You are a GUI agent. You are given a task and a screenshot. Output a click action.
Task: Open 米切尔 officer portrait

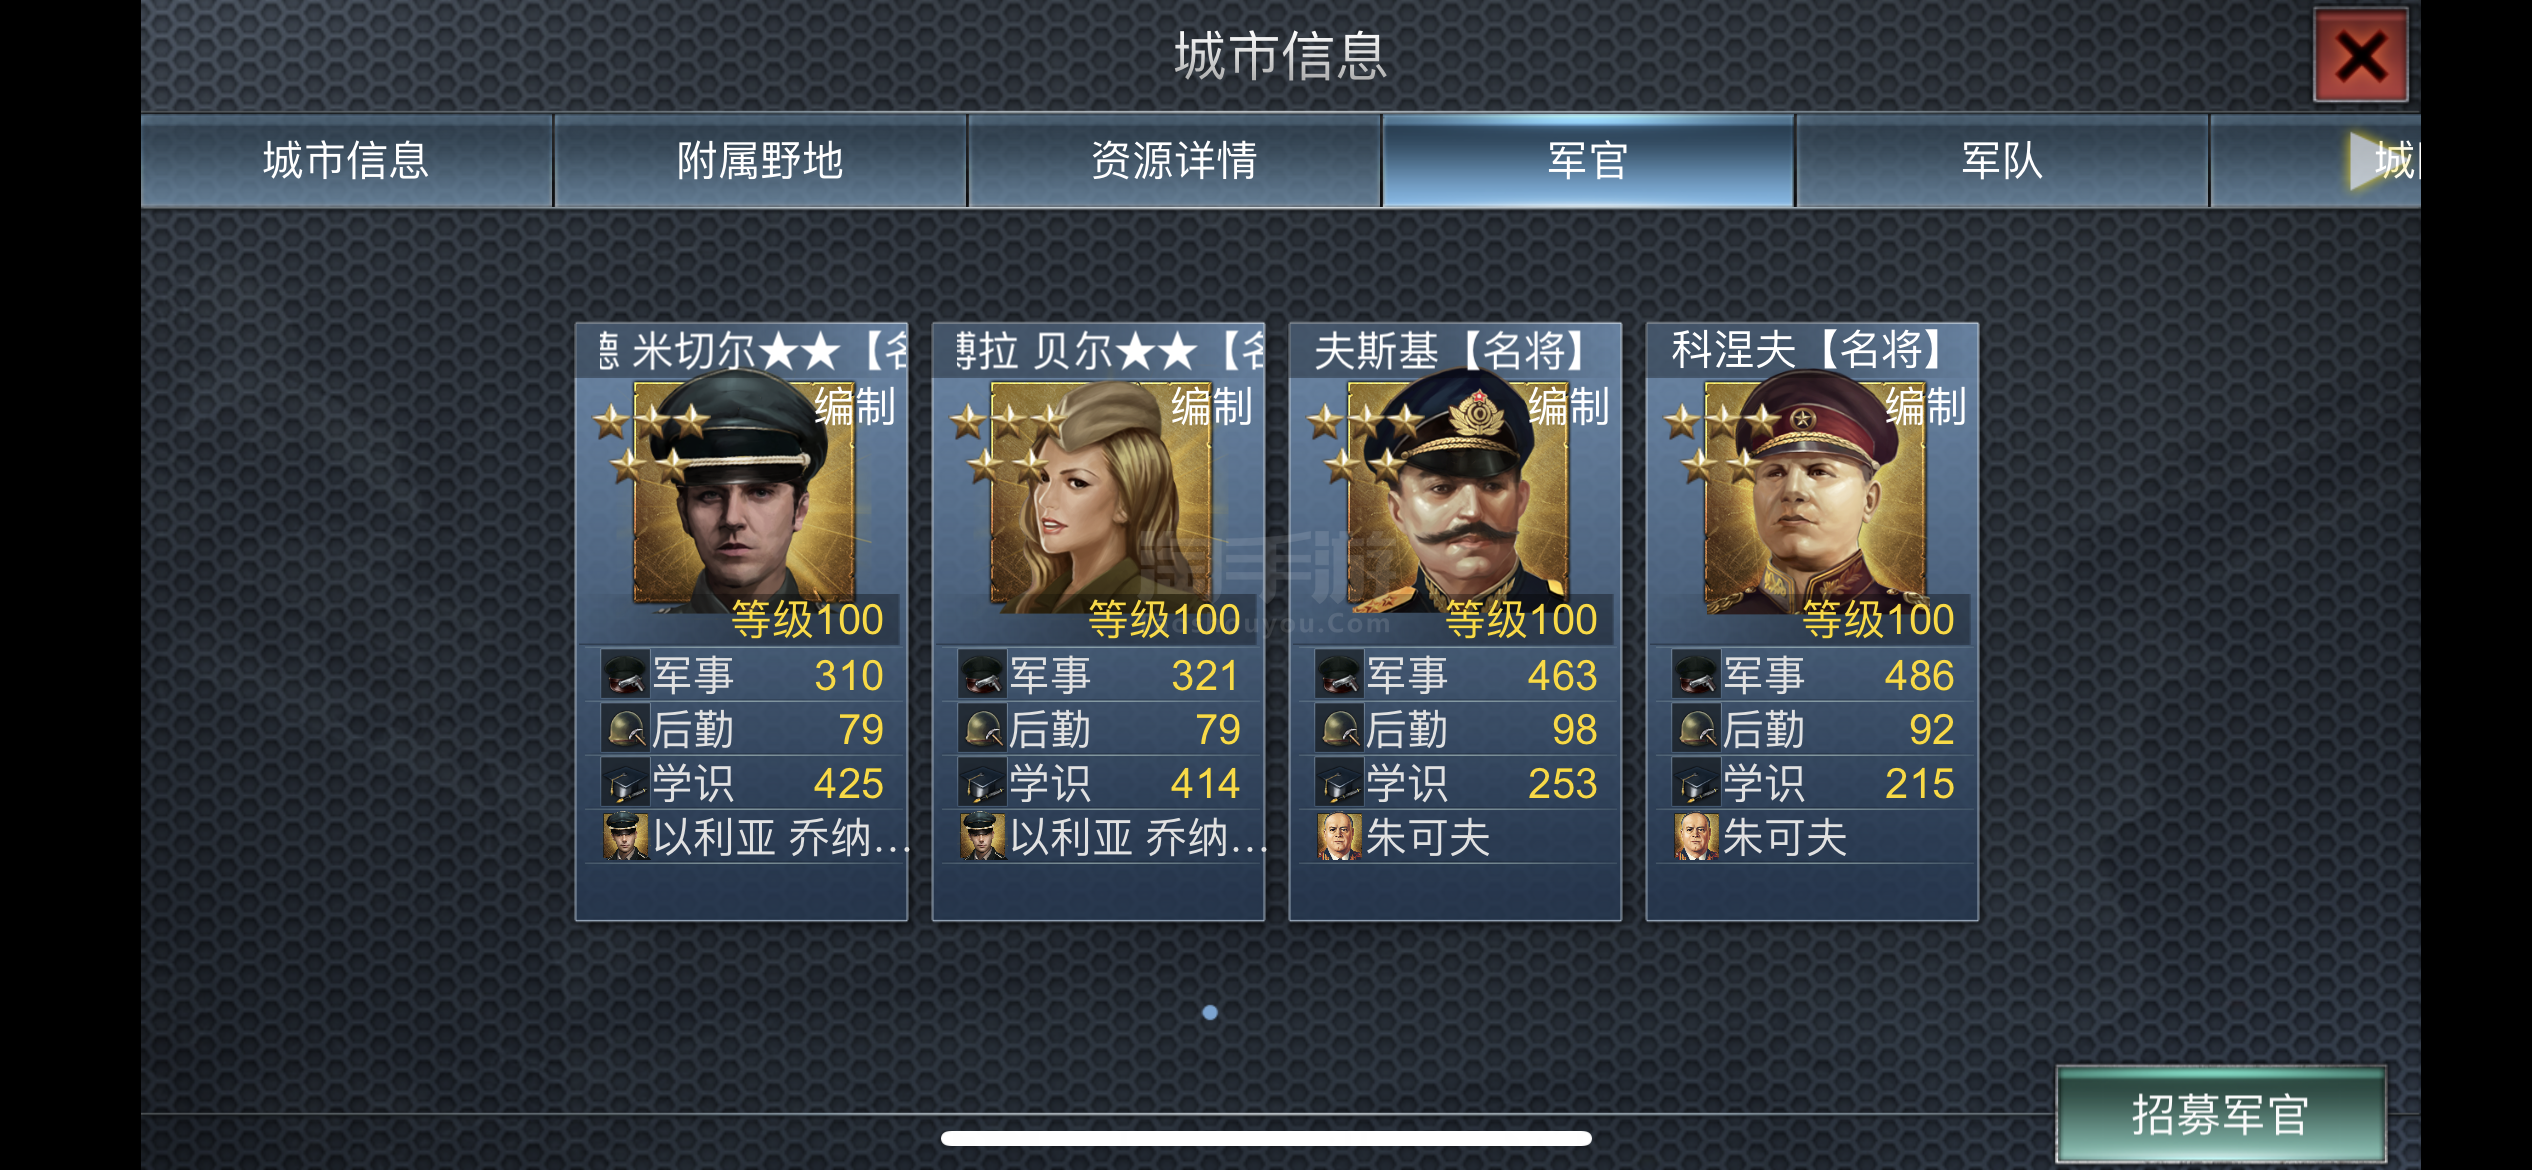744,494
